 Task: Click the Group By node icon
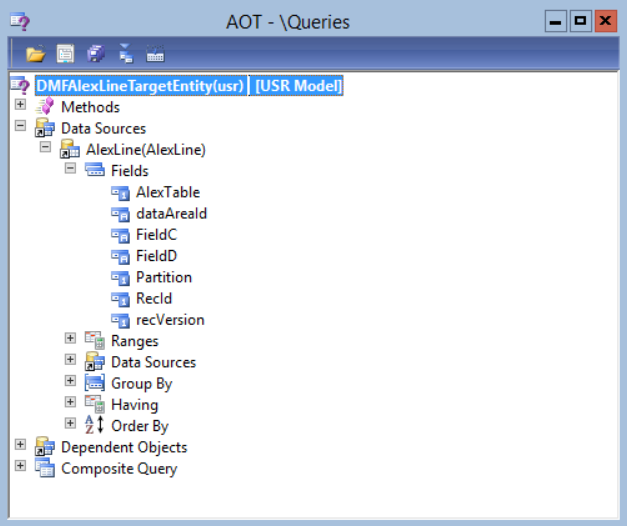(95, 383)
